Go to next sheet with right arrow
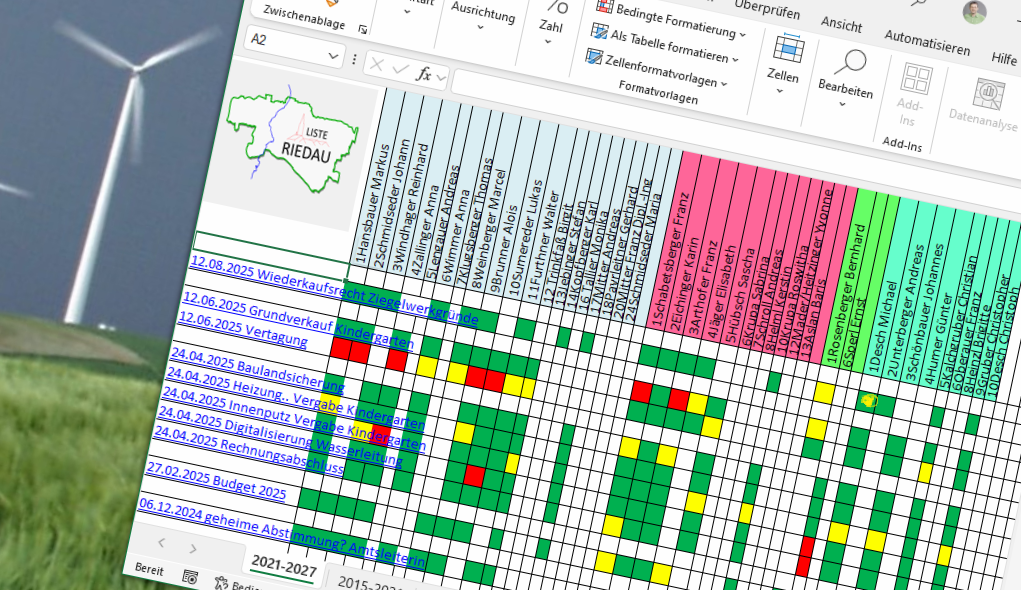This screenshot has height=590, width=1021. tap(193, 549)
